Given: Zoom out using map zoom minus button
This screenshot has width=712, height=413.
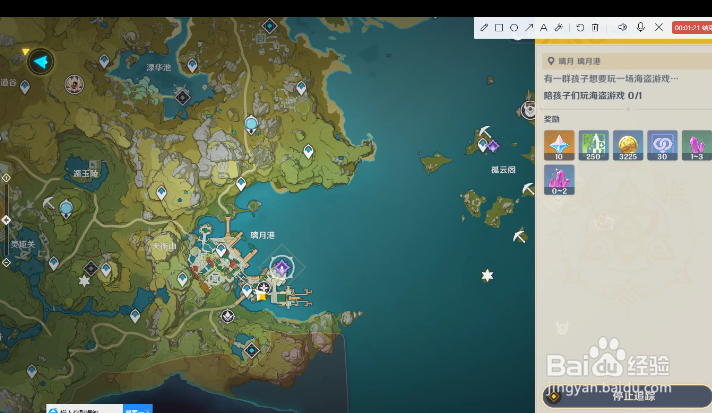Looking at the screenshot, I should click(6, 262).
